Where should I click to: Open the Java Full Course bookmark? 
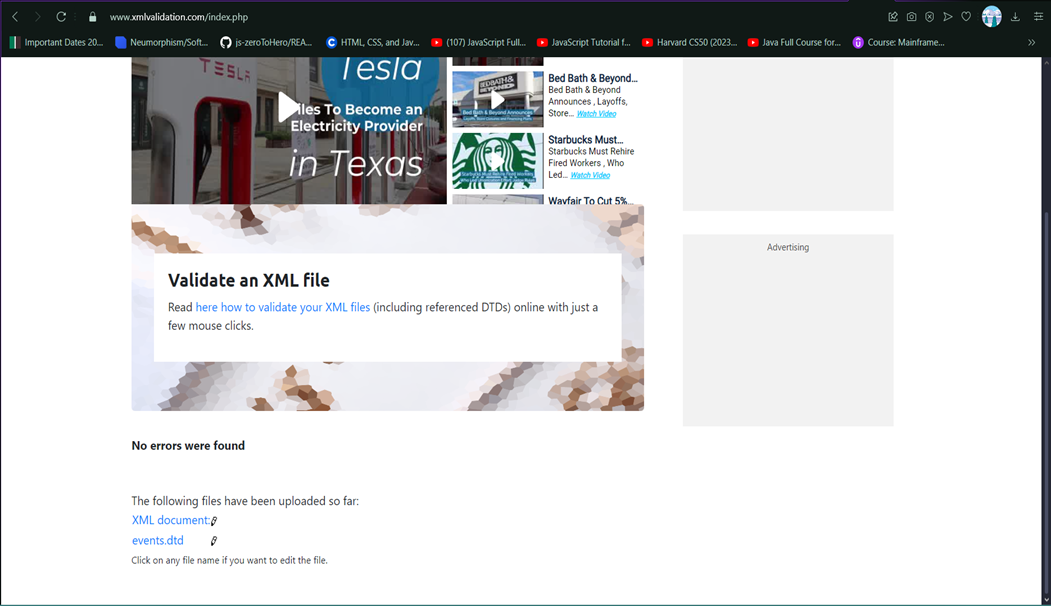[x=794, y=42]
